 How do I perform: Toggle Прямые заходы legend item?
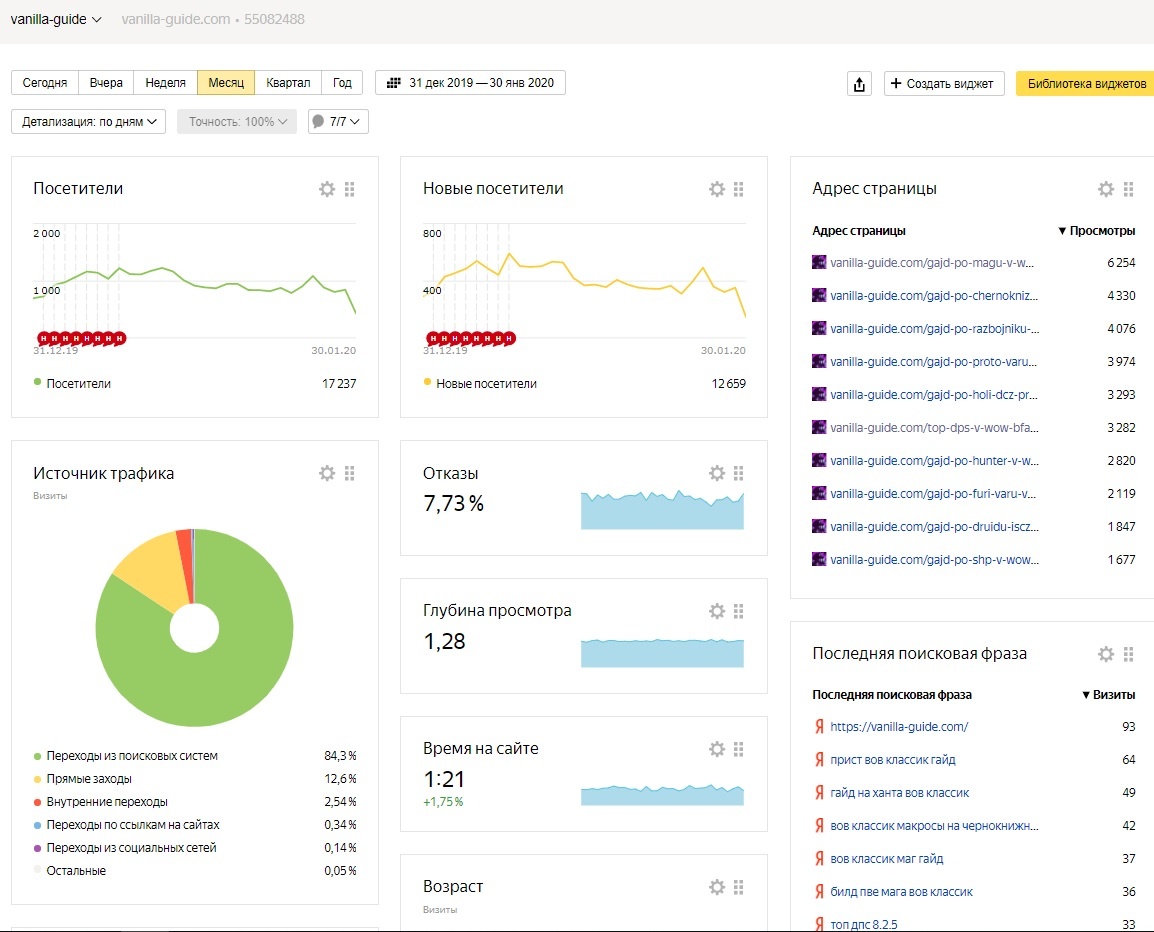tap(89, 779)
